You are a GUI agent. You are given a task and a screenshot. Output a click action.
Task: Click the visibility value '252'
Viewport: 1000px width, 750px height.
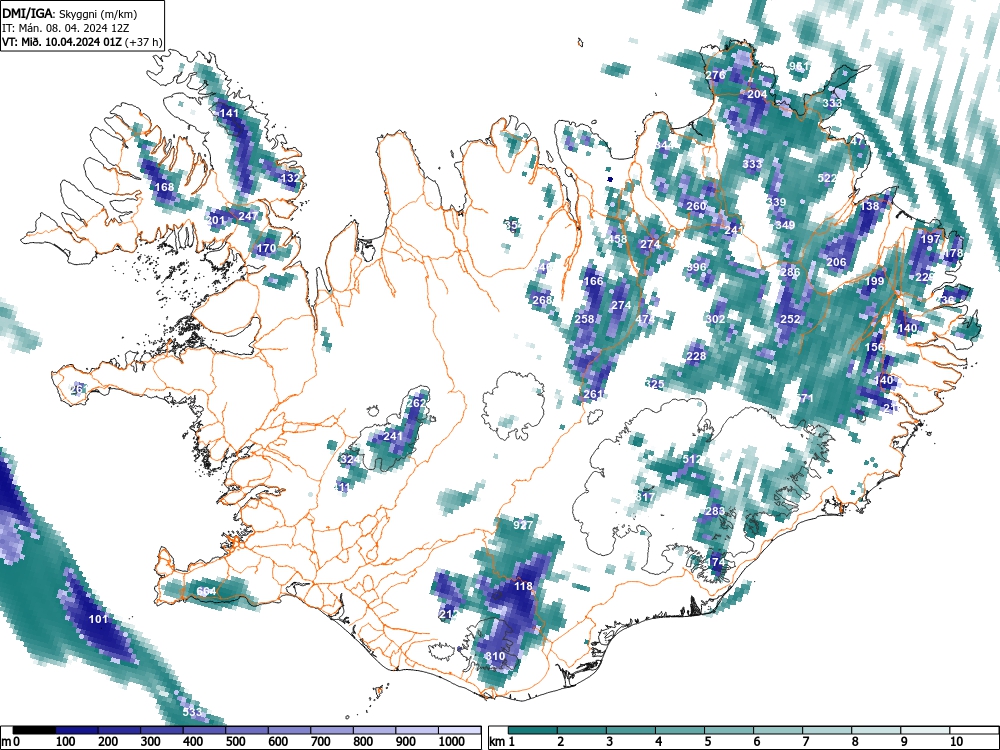click(790, 319)
